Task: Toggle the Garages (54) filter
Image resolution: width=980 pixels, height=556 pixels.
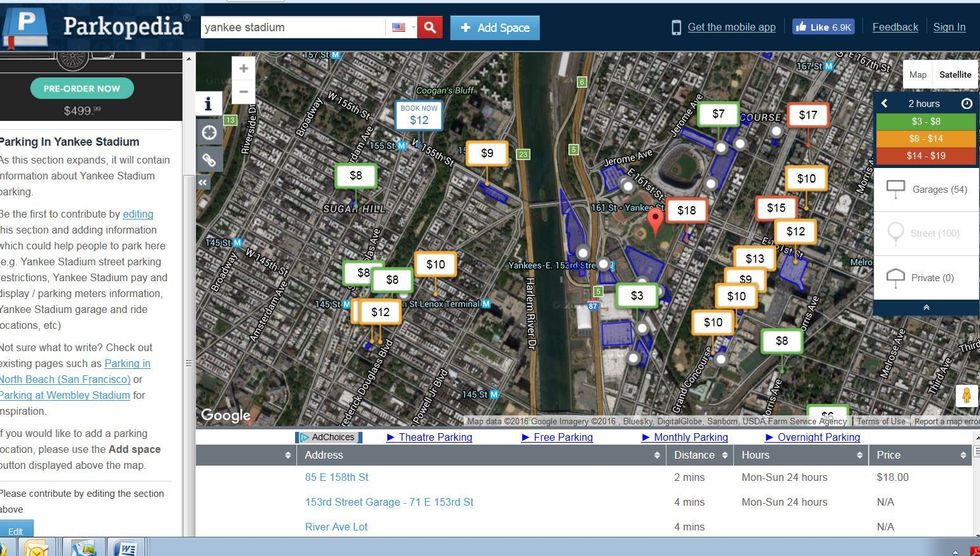Action: pyautogui.click(x=926, y=189)
